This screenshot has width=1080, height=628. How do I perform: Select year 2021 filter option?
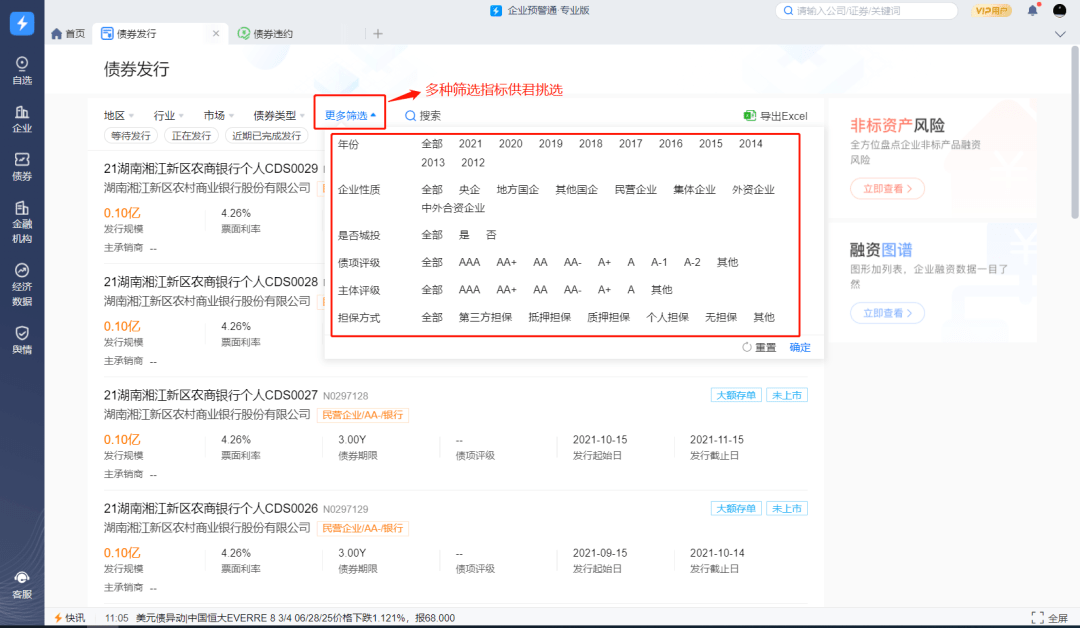click(x=470, y=144)
